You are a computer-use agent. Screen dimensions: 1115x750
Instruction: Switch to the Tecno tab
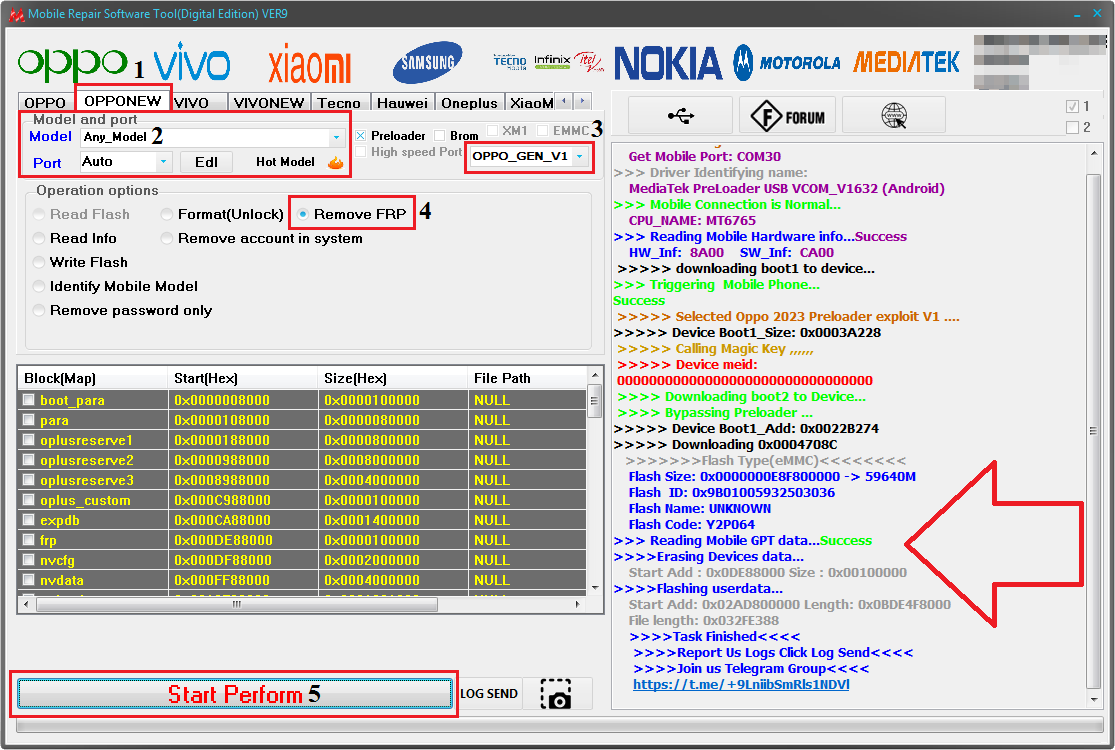(x=339, y=103)
